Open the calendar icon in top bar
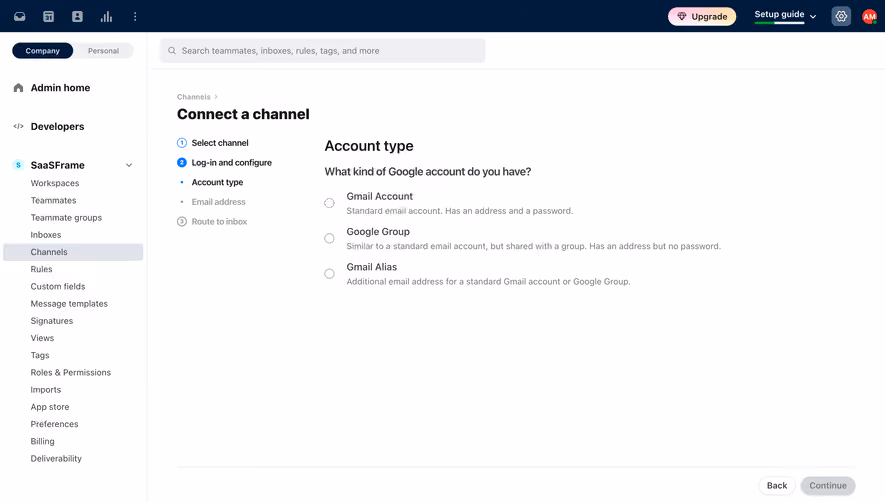The height and width of the screenshot is (502, 885). click(49, 16)
